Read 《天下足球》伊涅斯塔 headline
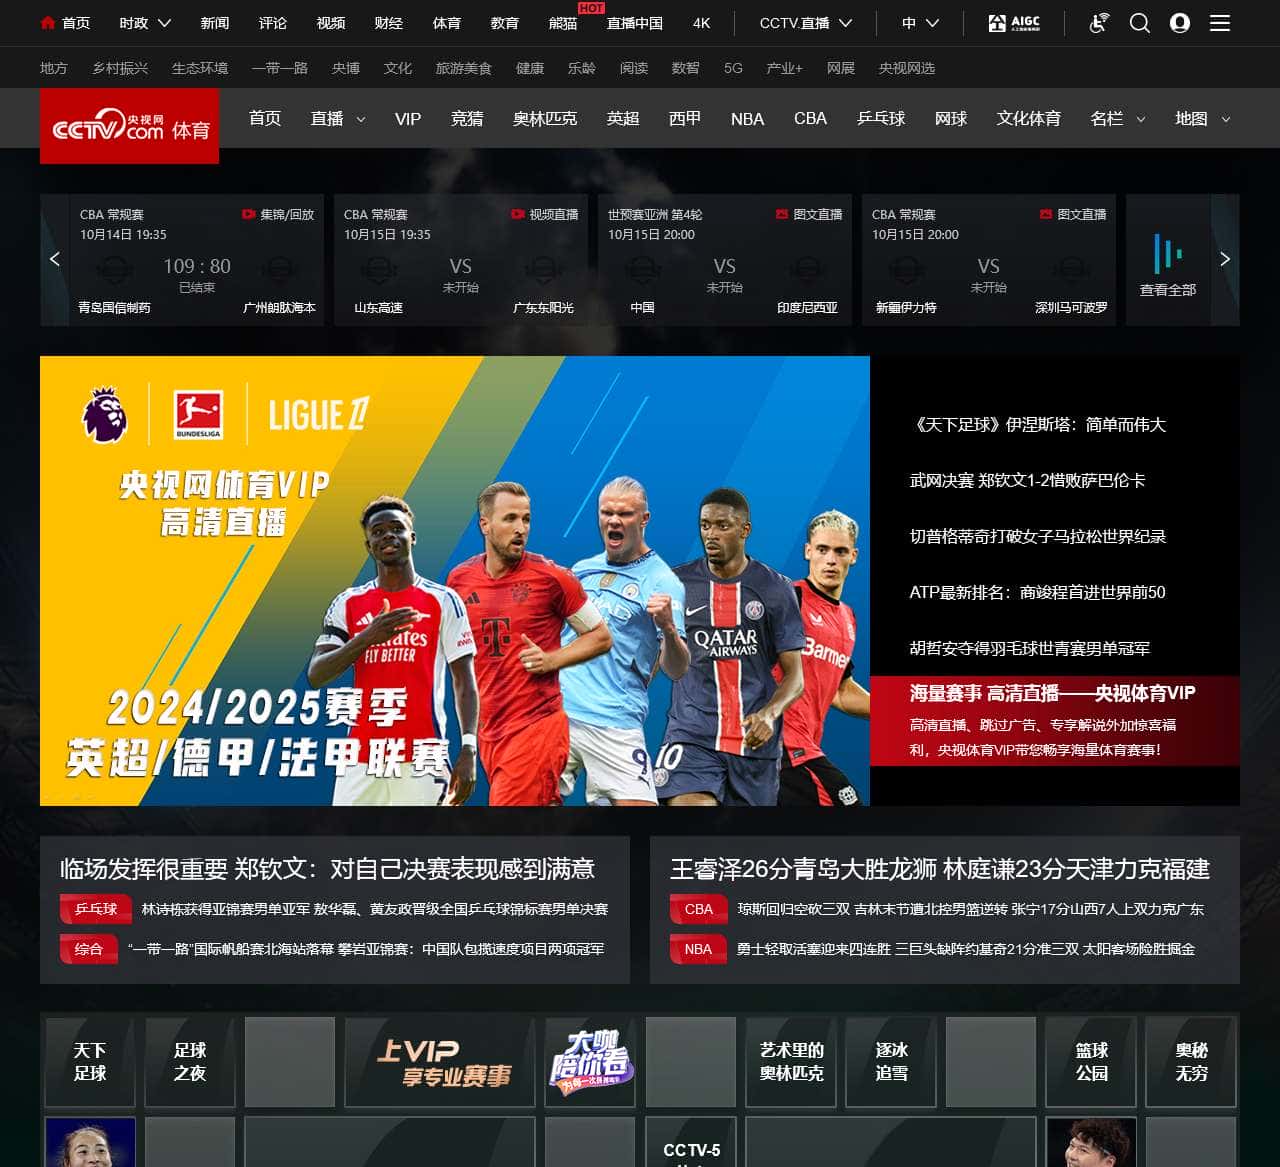 [1038, 425]
